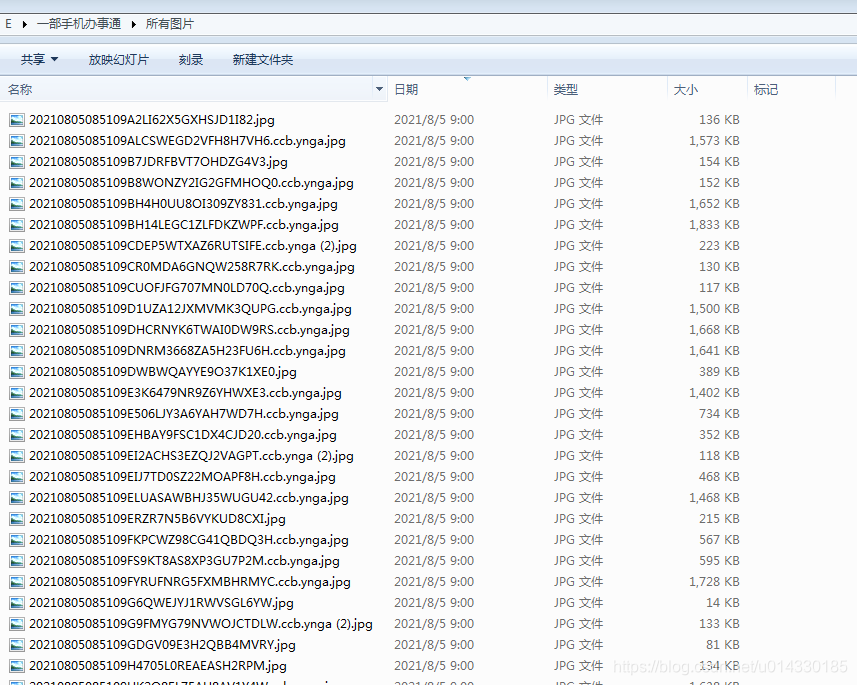This screenshot has height=685, width=857.
Task: Select the JPG icon for CR0MDA6GNQW258R7RK.ccb.ynga.jpg
Action: click(x=17, y=266)
